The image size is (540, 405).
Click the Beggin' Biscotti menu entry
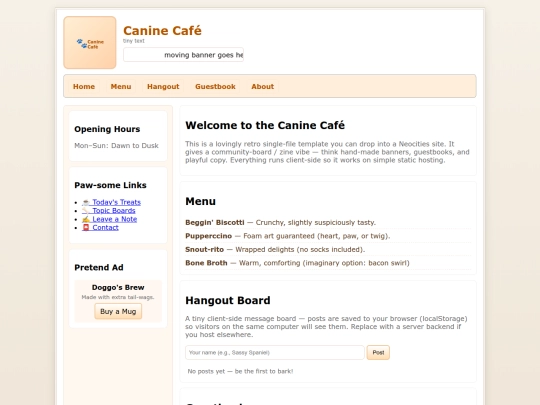click(x=328, y=222)
